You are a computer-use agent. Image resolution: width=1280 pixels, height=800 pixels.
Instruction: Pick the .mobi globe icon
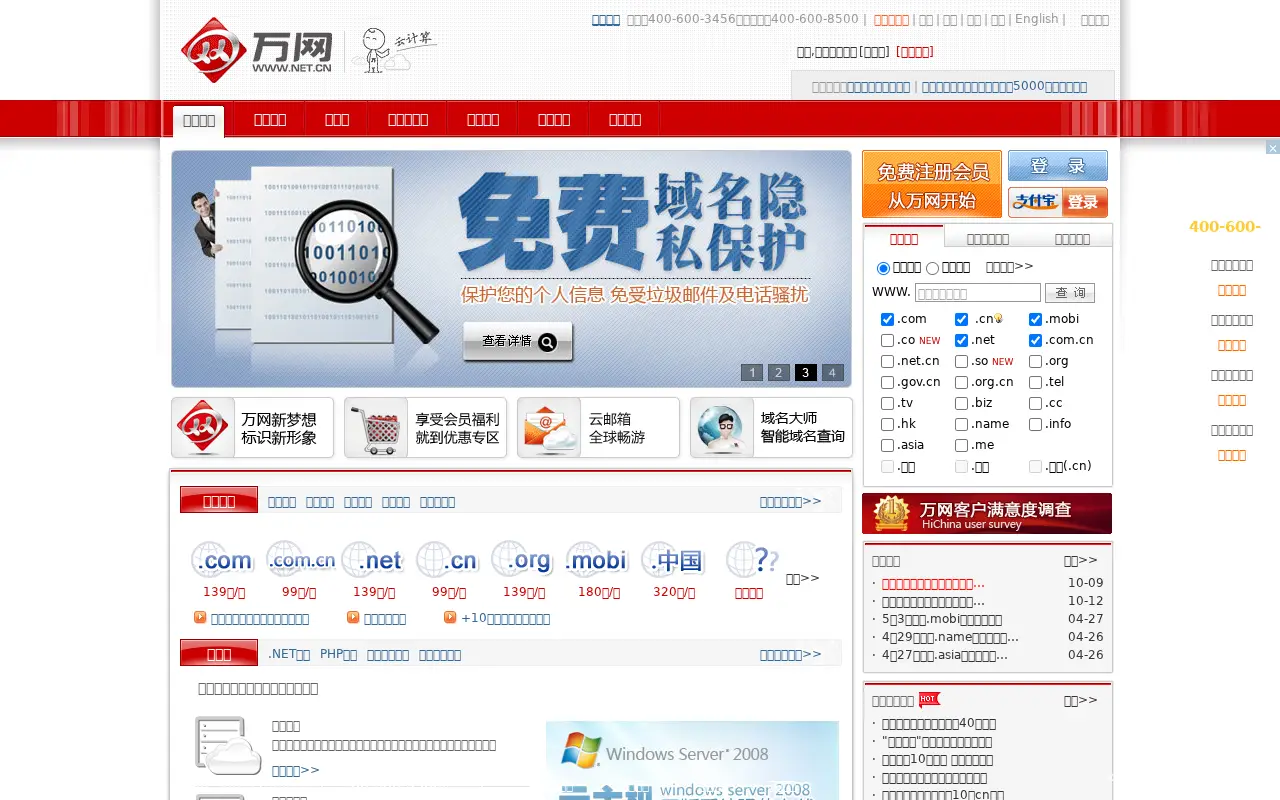point(597,560)
